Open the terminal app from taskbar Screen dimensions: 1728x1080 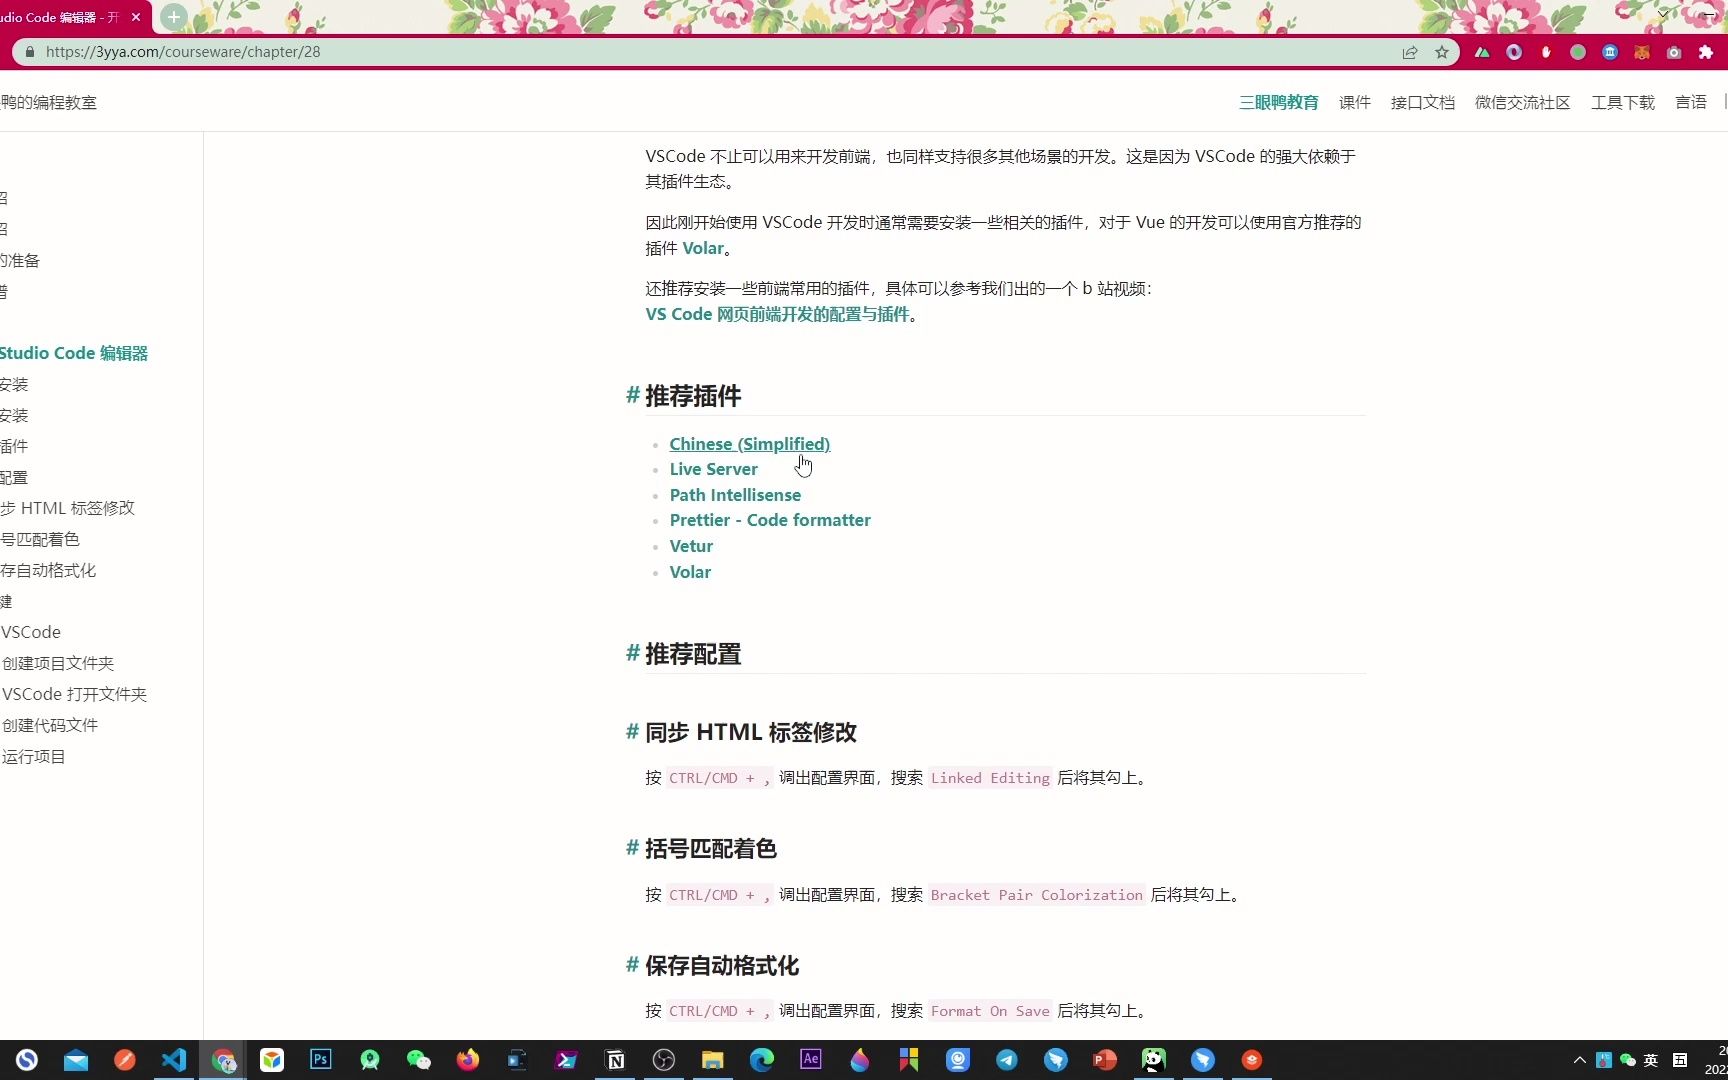coord(566,1060)
